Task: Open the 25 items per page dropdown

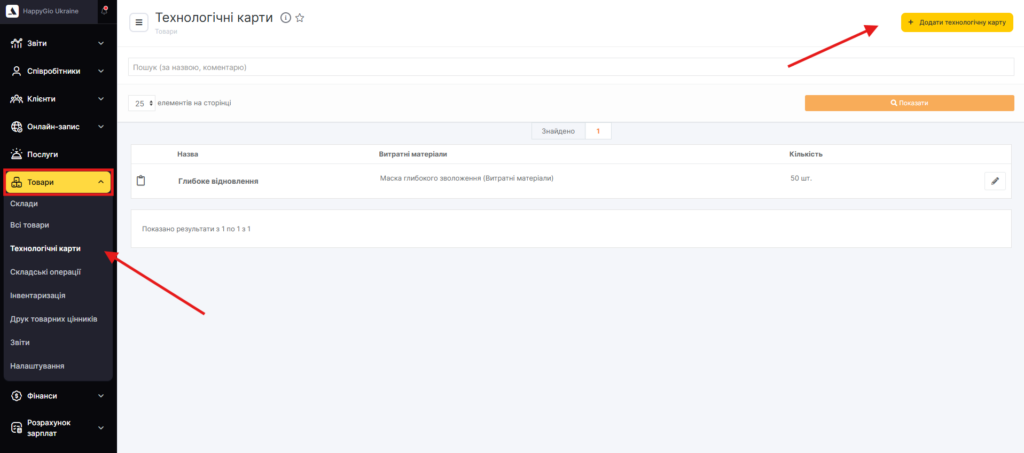Action: point(142,103)
